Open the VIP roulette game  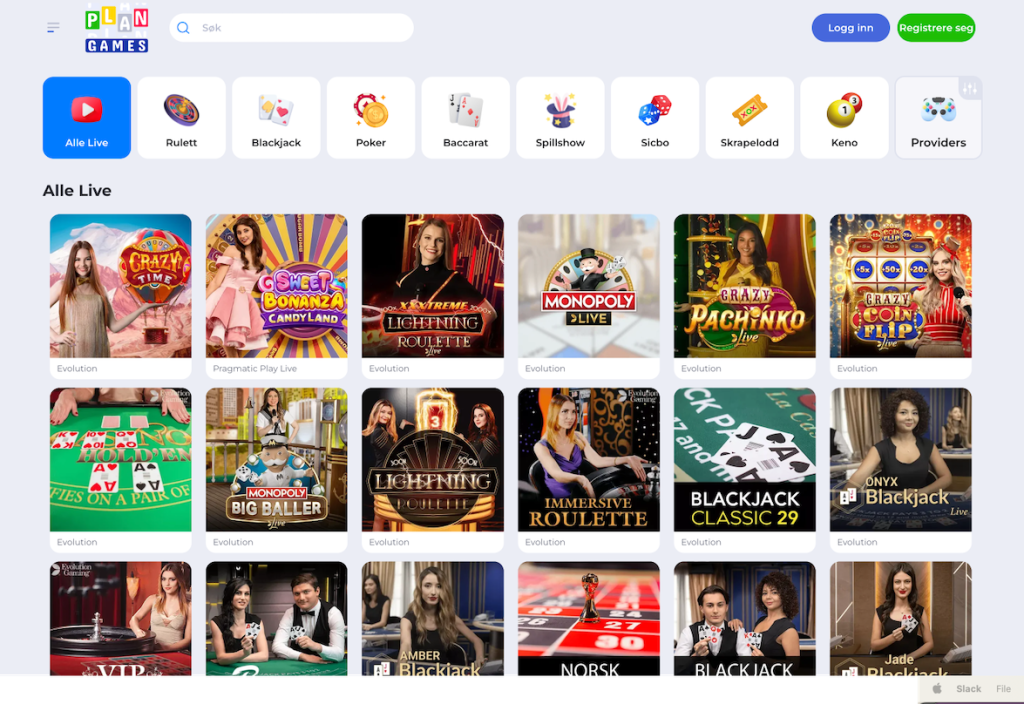pos(121,618)
